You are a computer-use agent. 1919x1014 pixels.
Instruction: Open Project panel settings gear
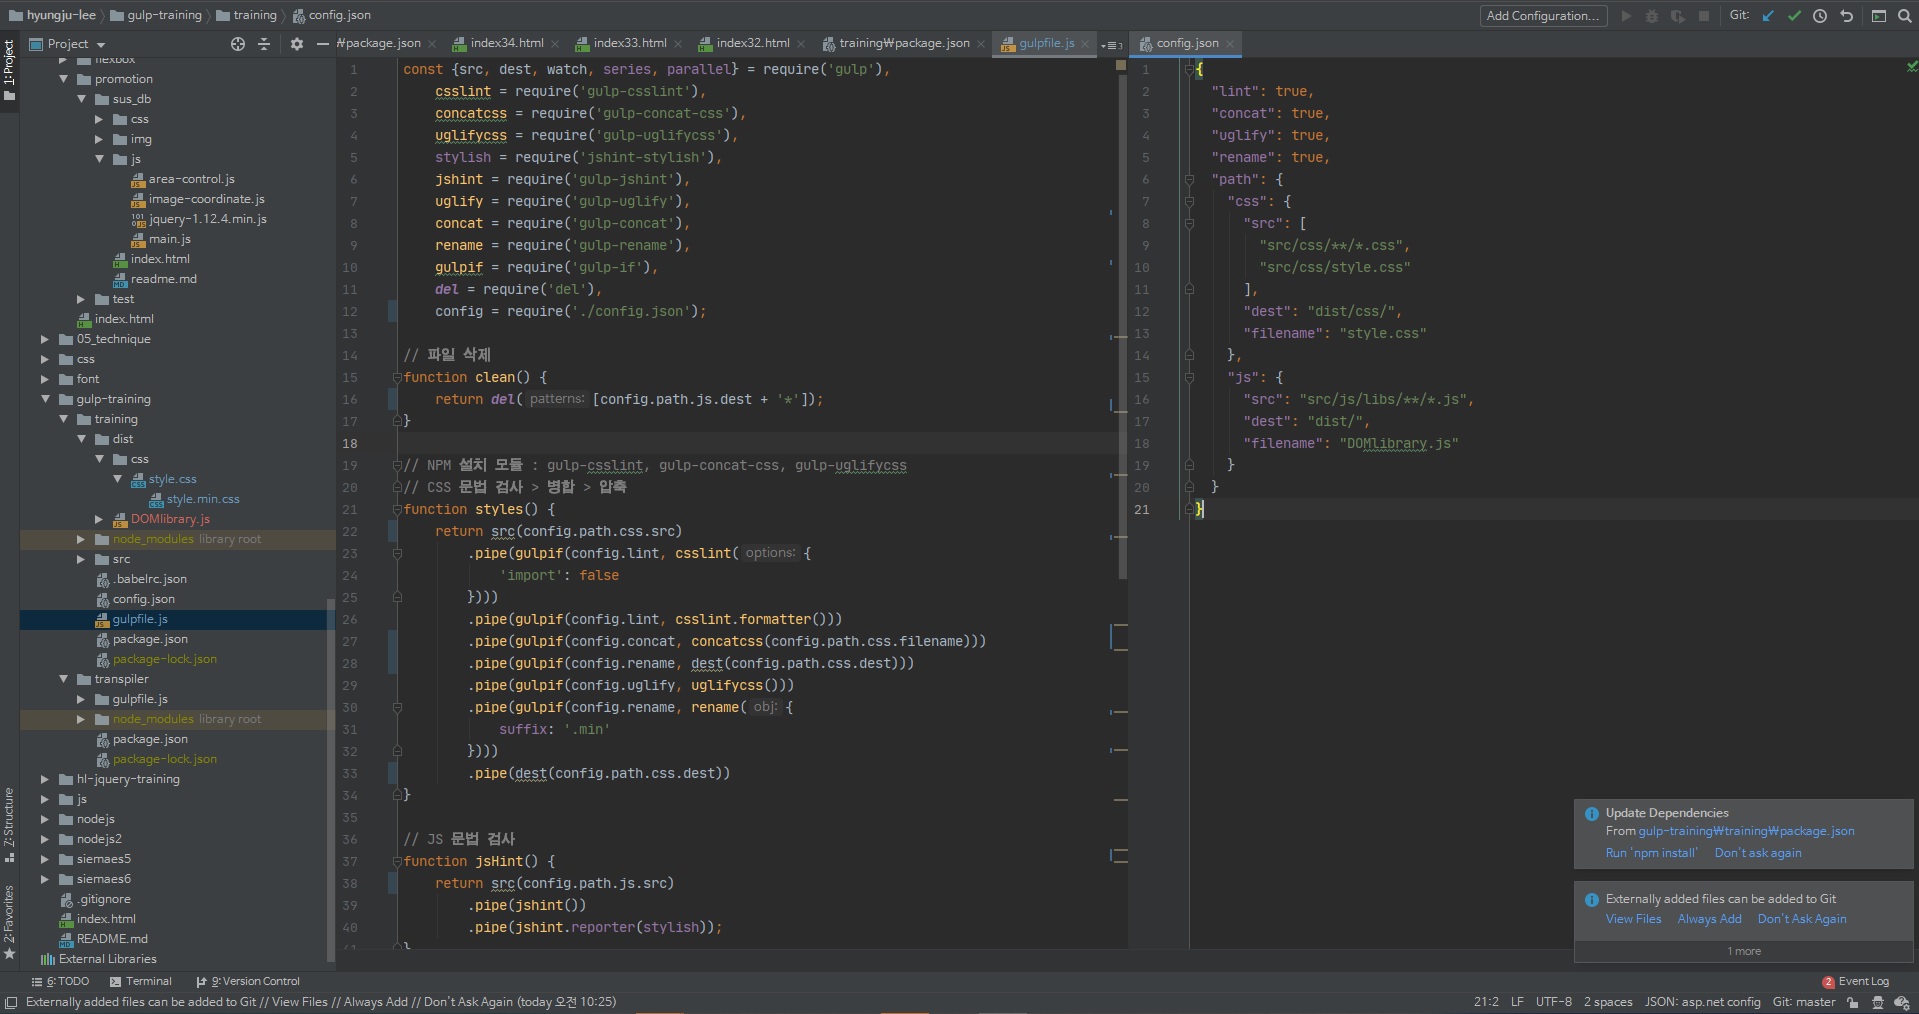(297, 44)
